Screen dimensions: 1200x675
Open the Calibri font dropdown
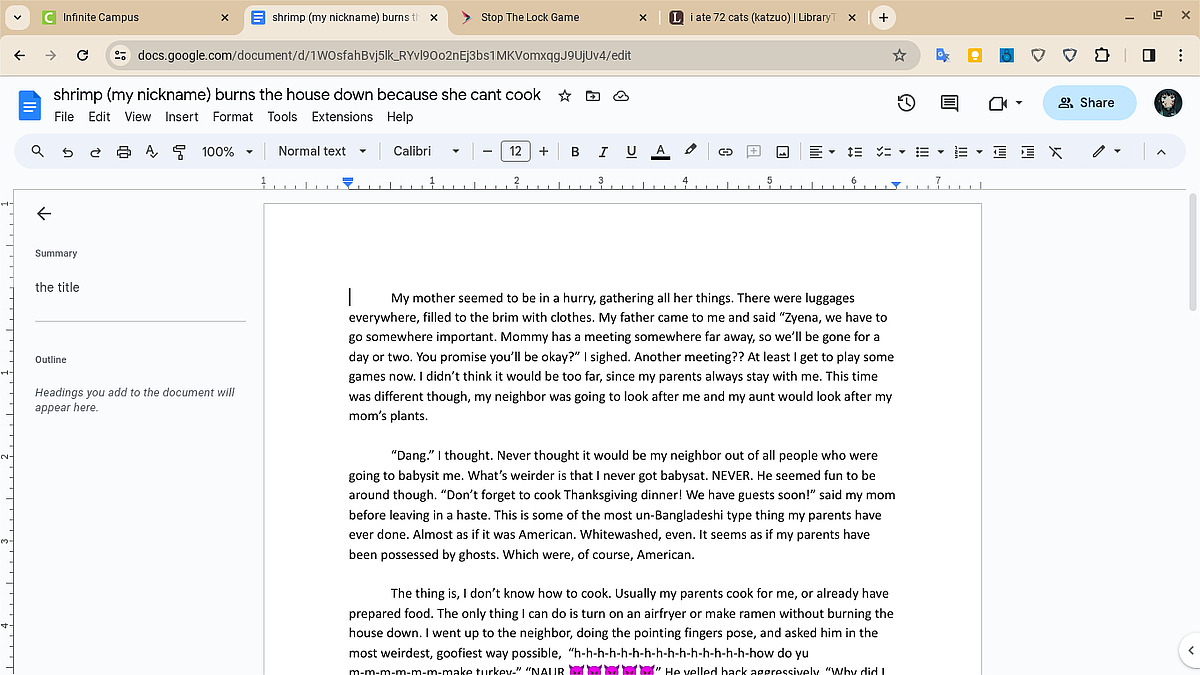[x=426, y=151]
